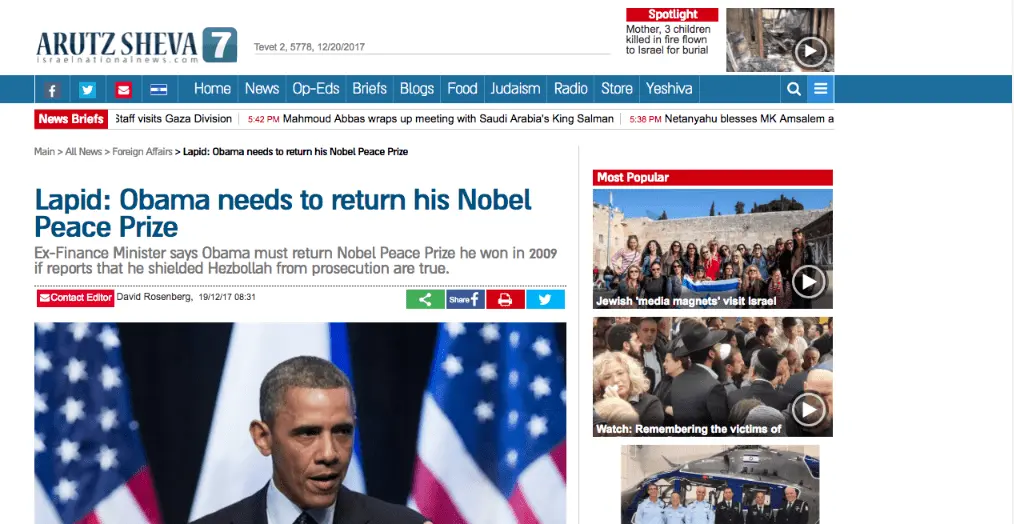1014x524 pixels.
Task: Switch language via Israeli flag icon
Action: [x=158, y=90]
